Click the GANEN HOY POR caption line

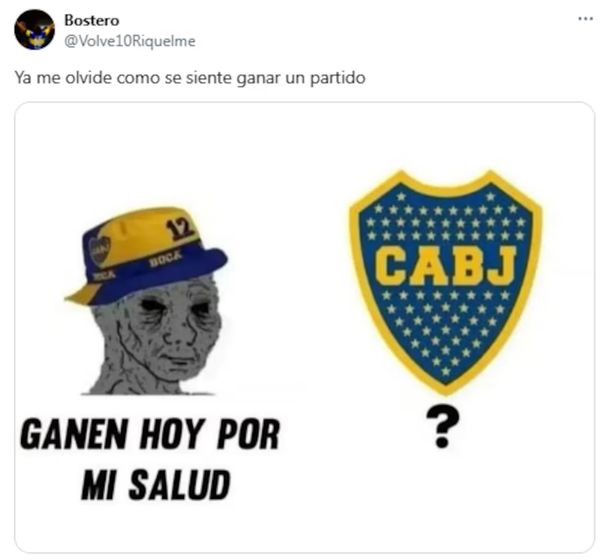click(150, 434)
